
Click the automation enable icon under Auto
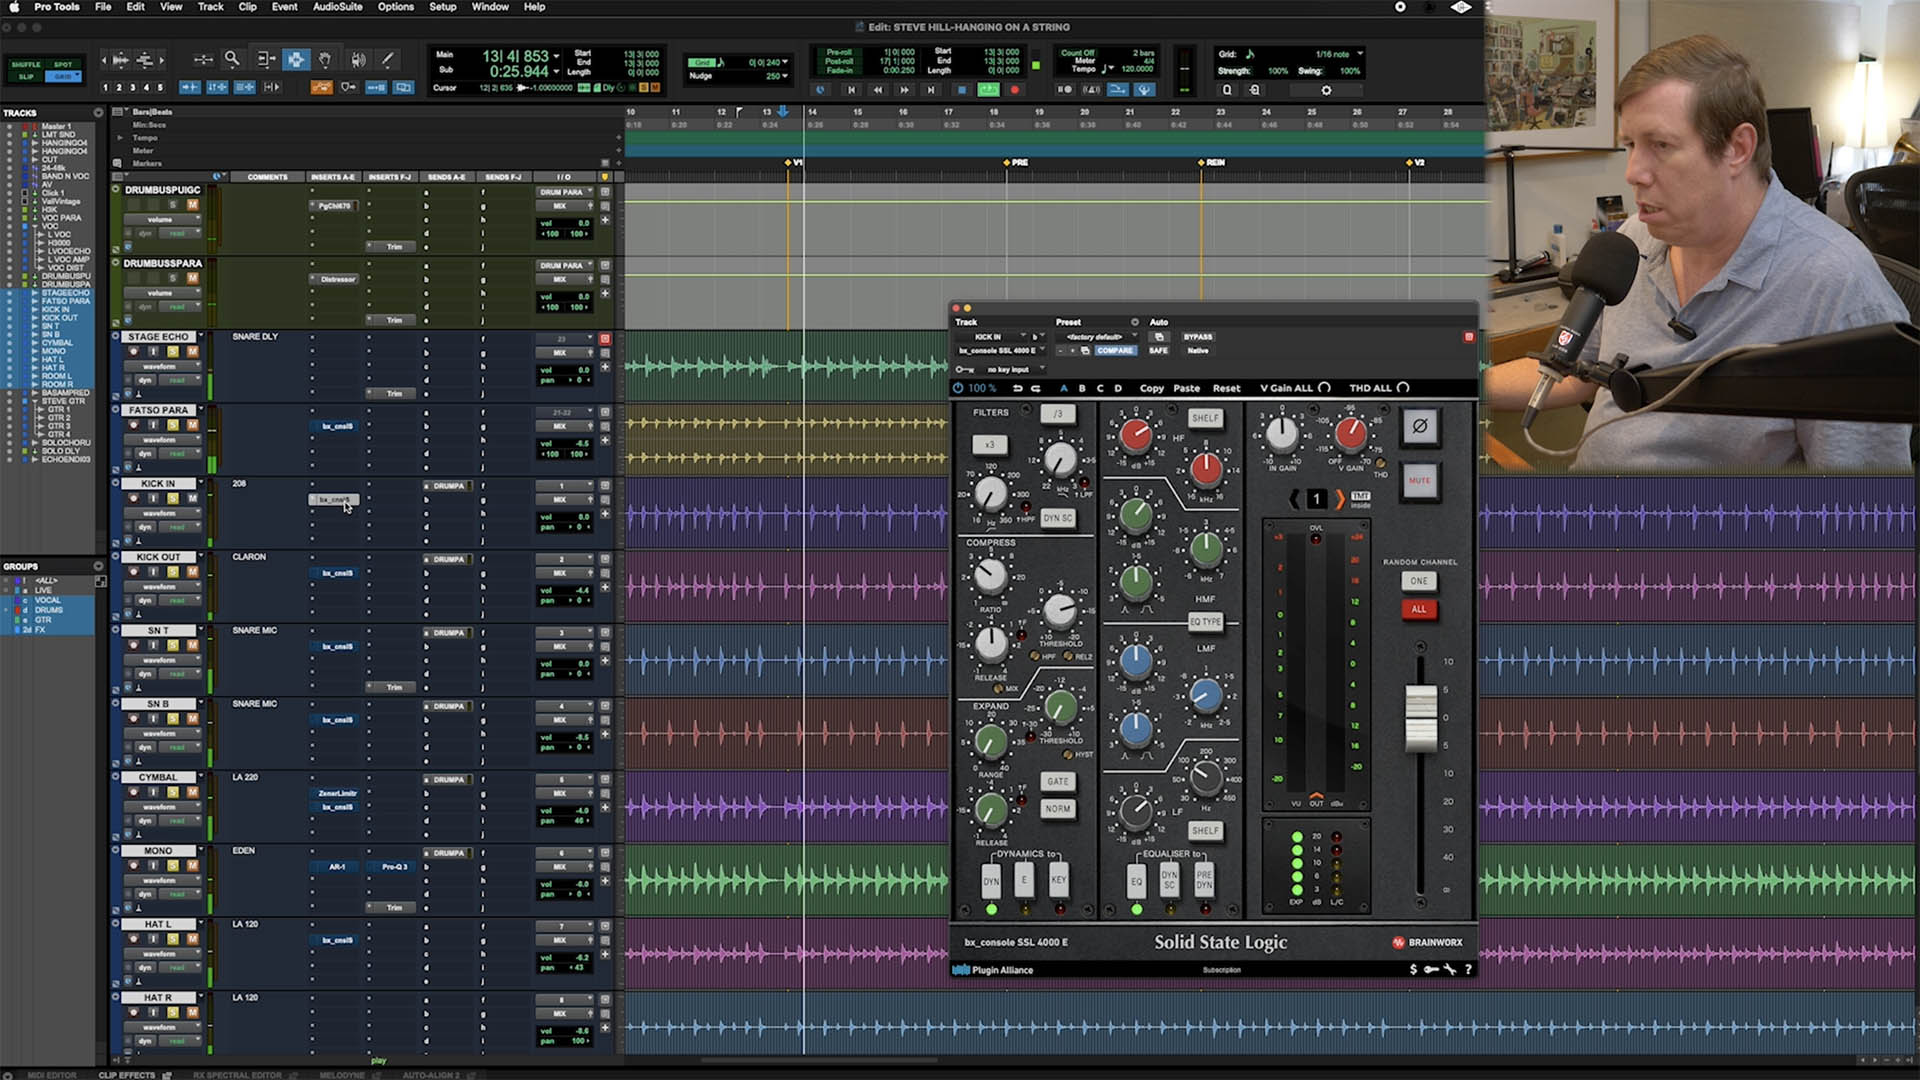1159,337
